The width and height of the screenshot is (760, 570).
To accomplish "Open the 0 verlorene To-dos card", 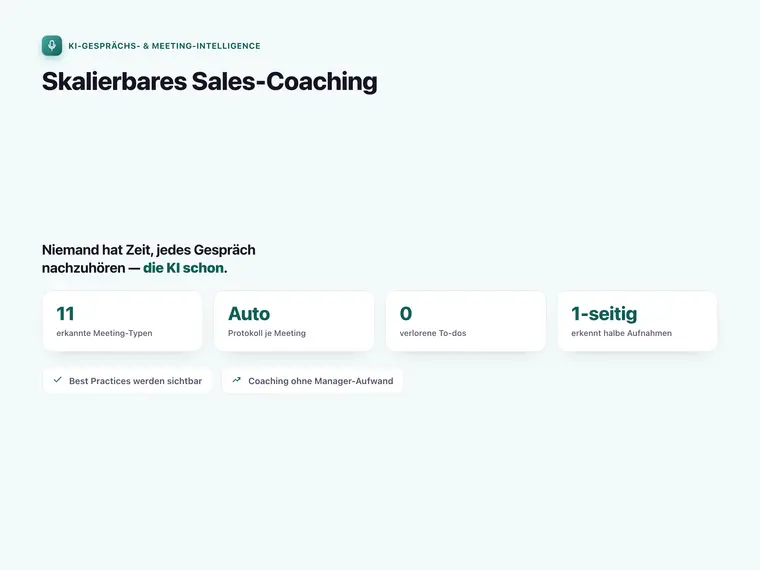I will tap(466, 321).
